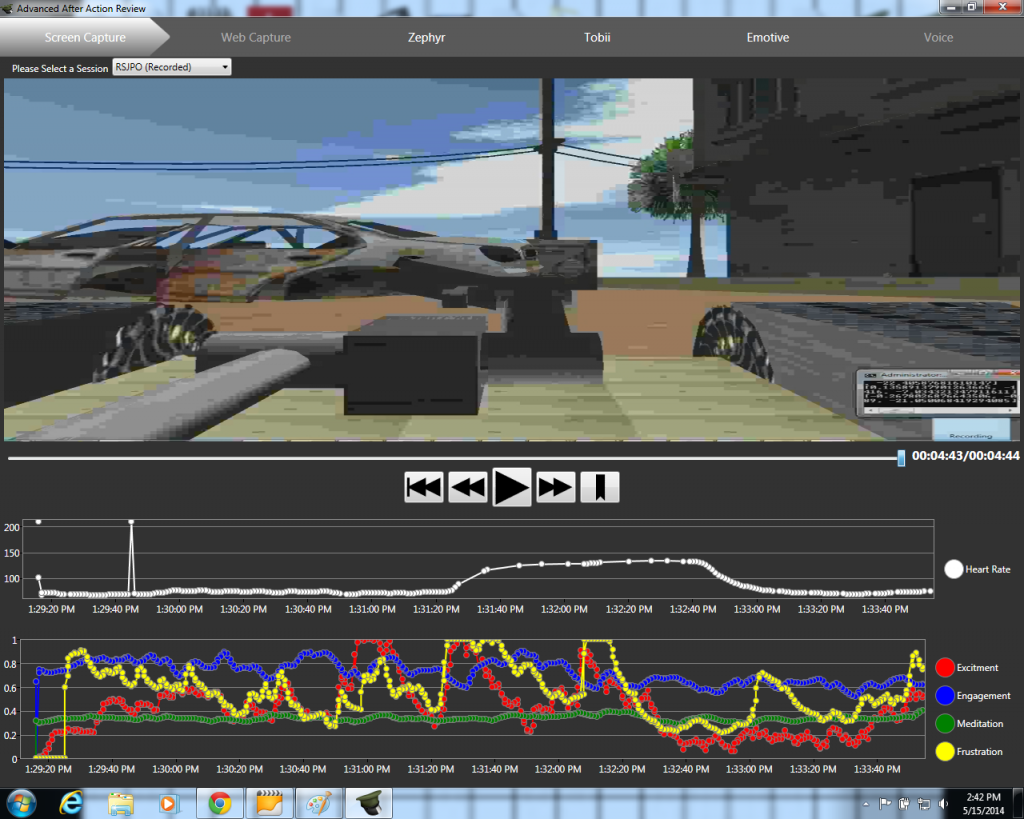Click the Windows Start button
This screenshot has width=1024, height=819.
21,803
